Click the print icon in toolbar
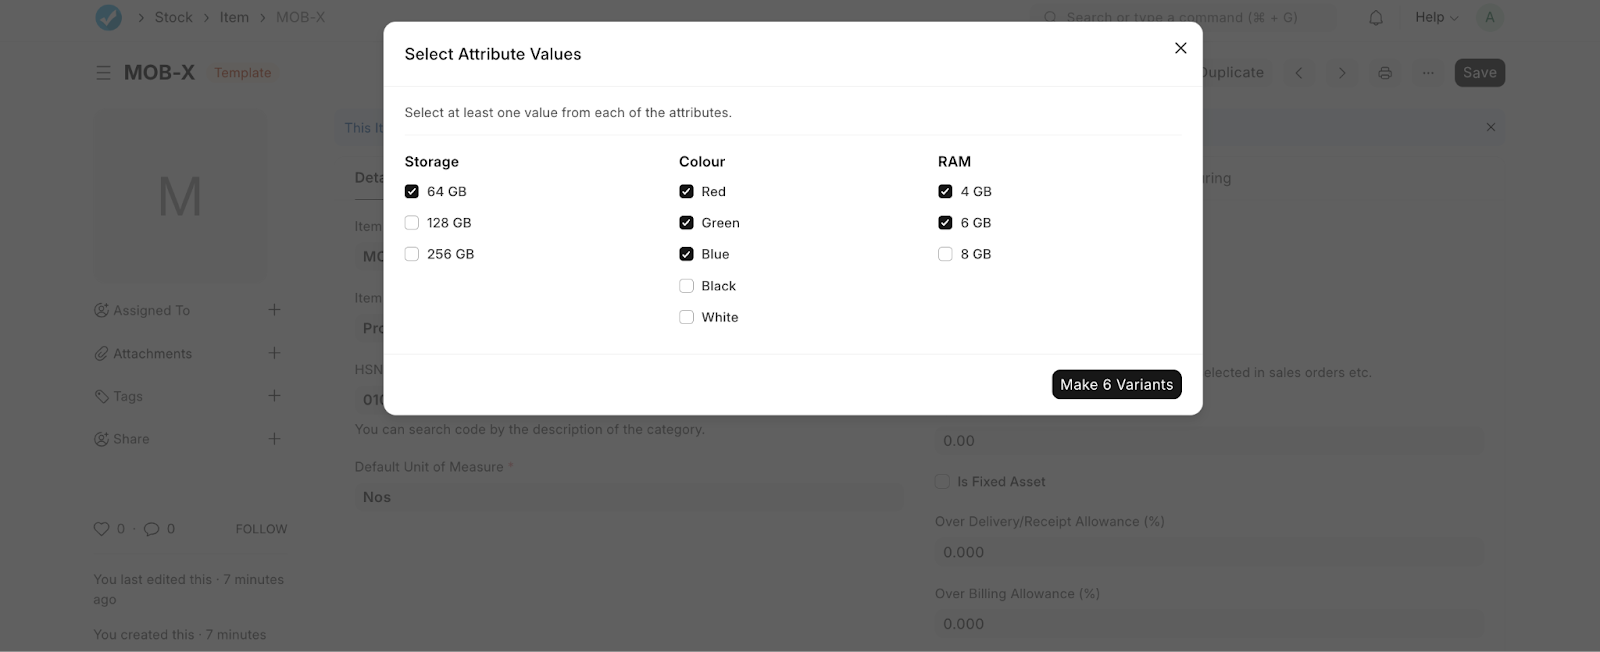 click(x=1384, y=73)
